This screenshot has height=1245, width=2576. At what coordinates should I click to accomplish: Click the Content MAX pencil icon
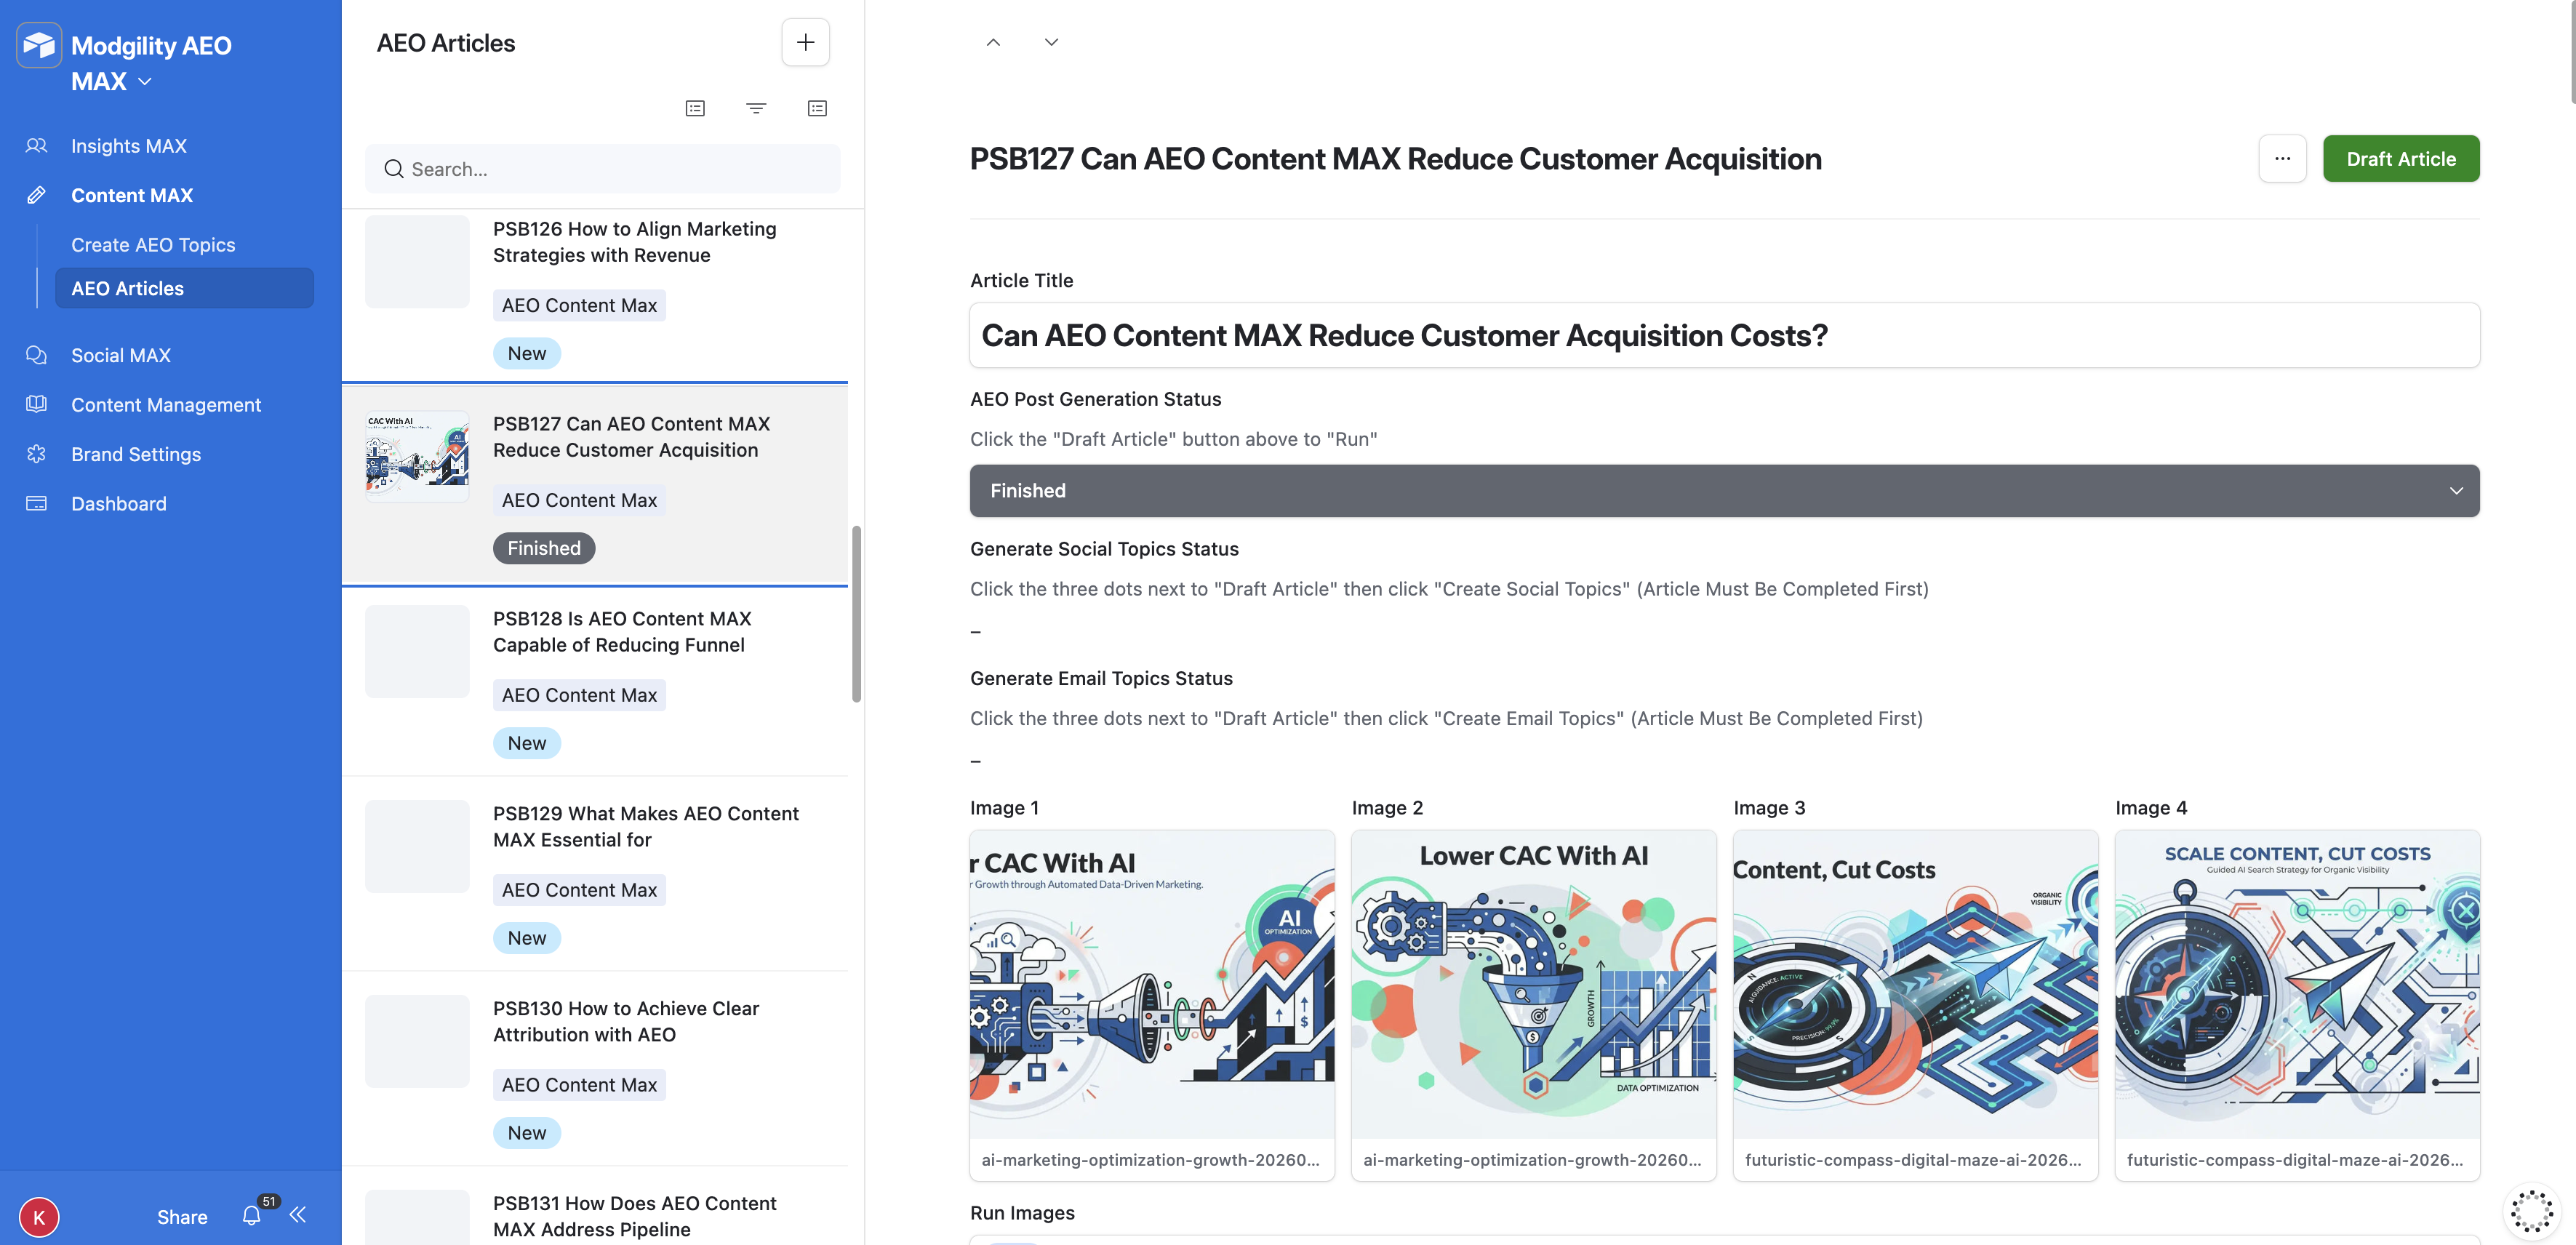tap(37, 196)
